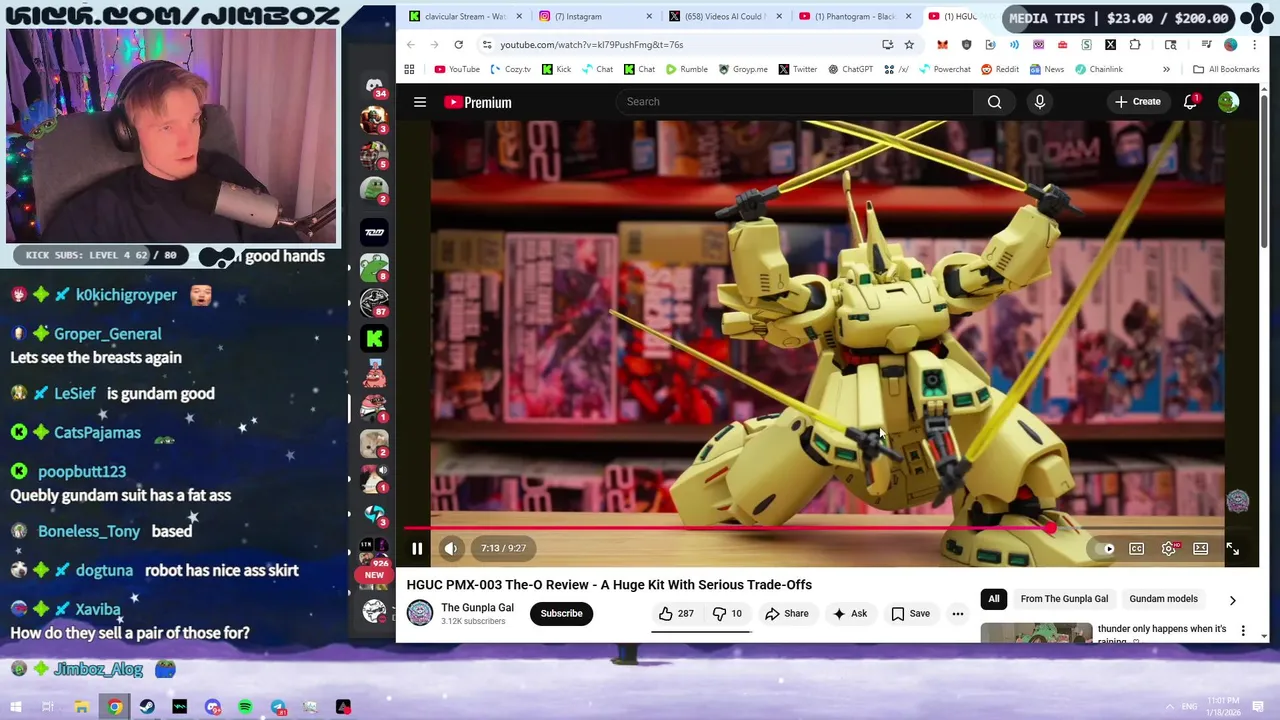Open the YouTube bookmark
Screen dimensions: 1280x720
click(457, 69)
